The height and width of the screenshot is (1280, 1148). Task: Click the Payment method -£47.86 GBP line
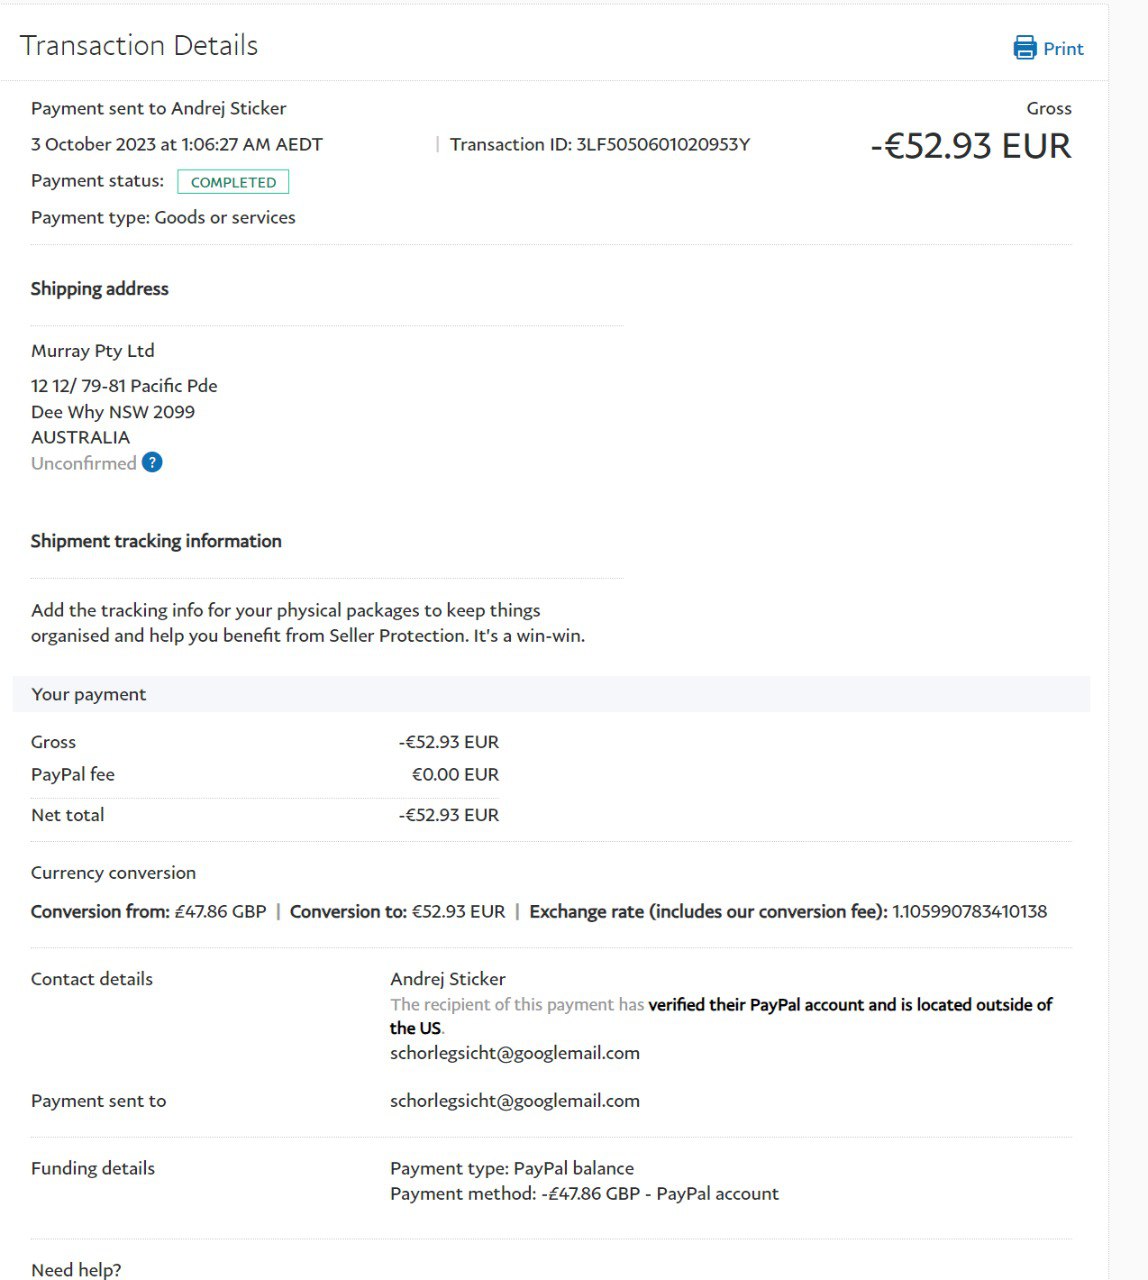click(584, 1193)
